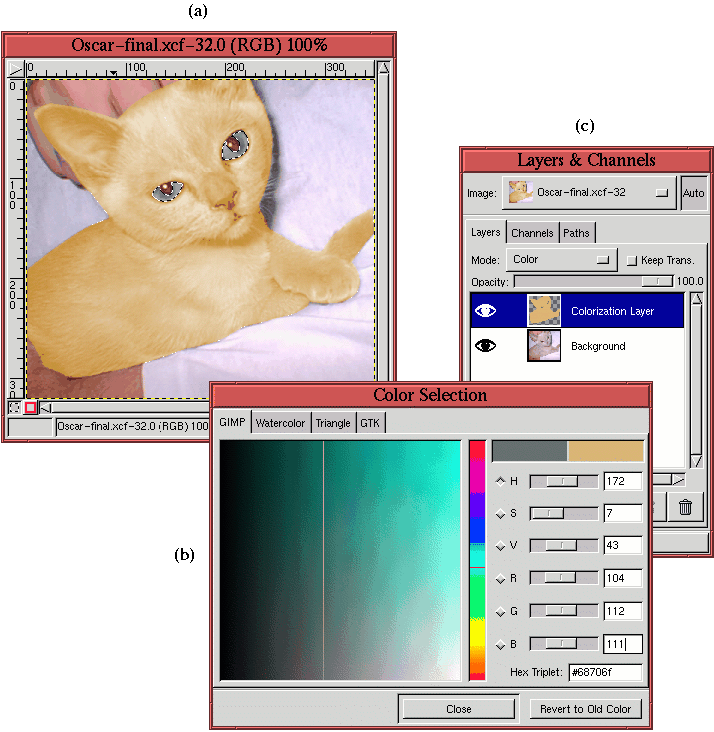The width and height of the screenshot is (714, 732).
Task: Enable the Keep Trans. checkbox
Action: point(631,260)
